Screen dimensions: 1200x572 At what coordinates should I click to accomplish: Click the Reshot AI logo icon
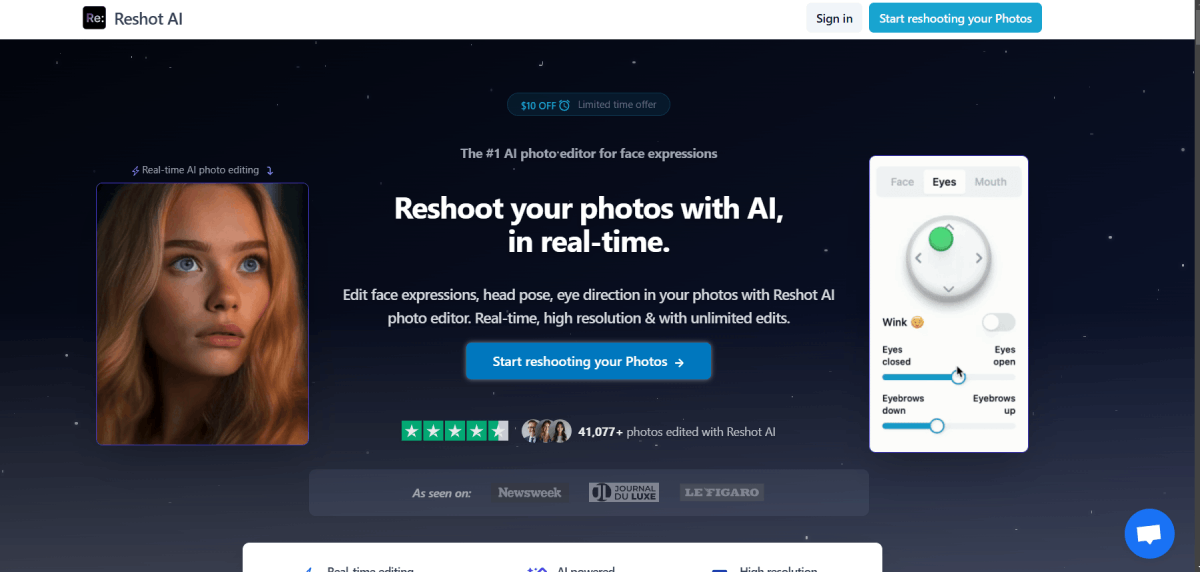pos(94,18)
